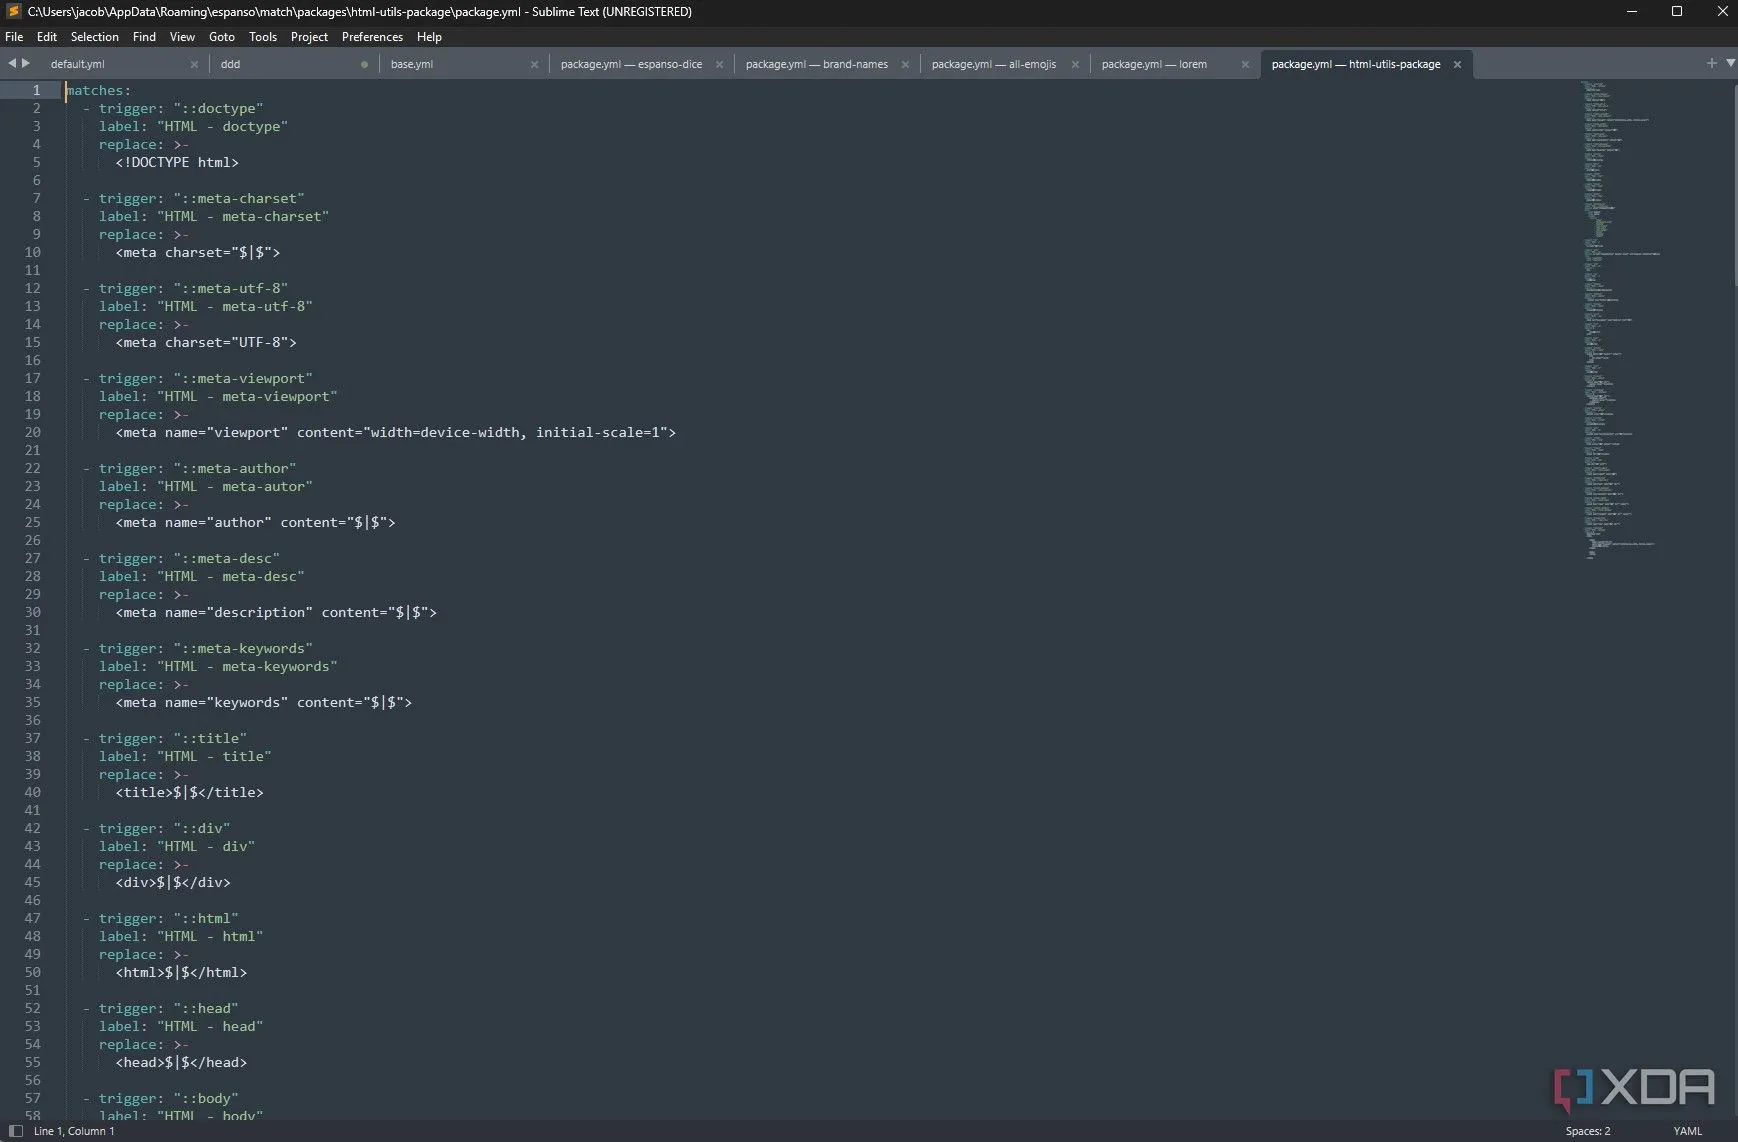Click "HTML - meta-viewport" label text
Viewport: 1738px width, 1142px height.
[247, 396]
